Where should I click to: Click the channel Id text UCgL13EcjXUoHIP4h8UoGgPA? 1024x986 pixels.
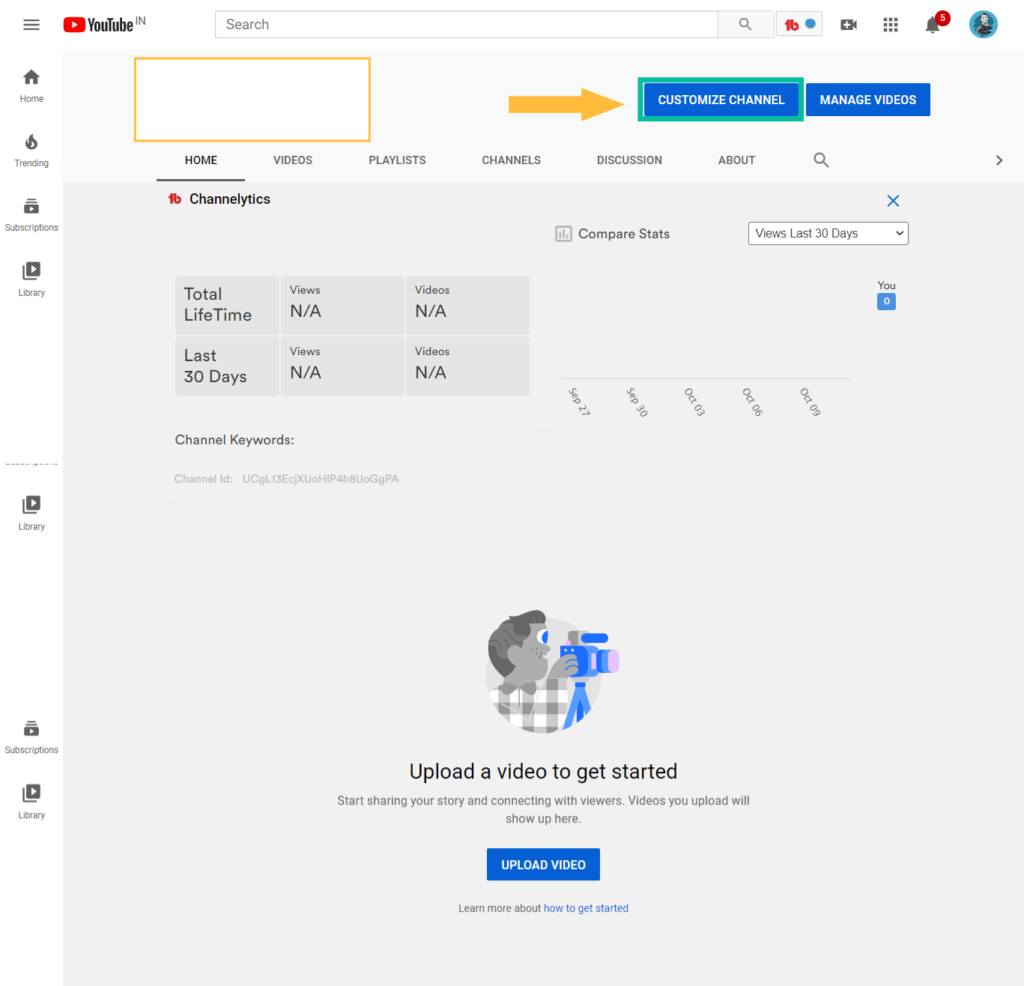coord(320,479)
